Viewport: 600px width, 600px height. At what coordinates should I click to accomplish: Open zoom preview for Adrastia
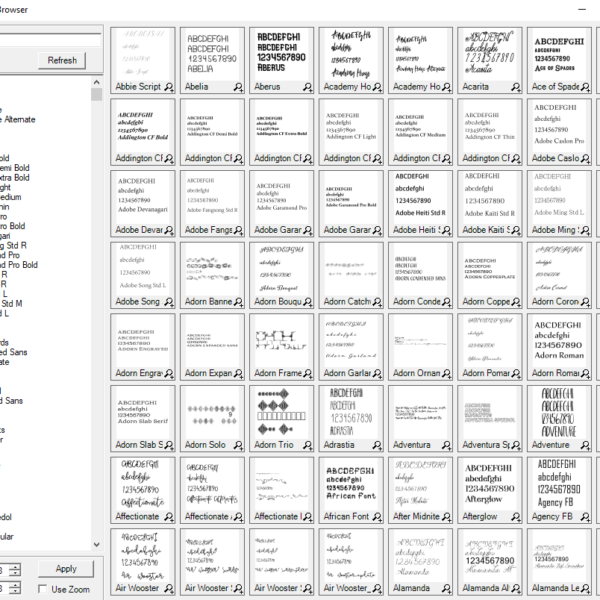pos(377,445)
